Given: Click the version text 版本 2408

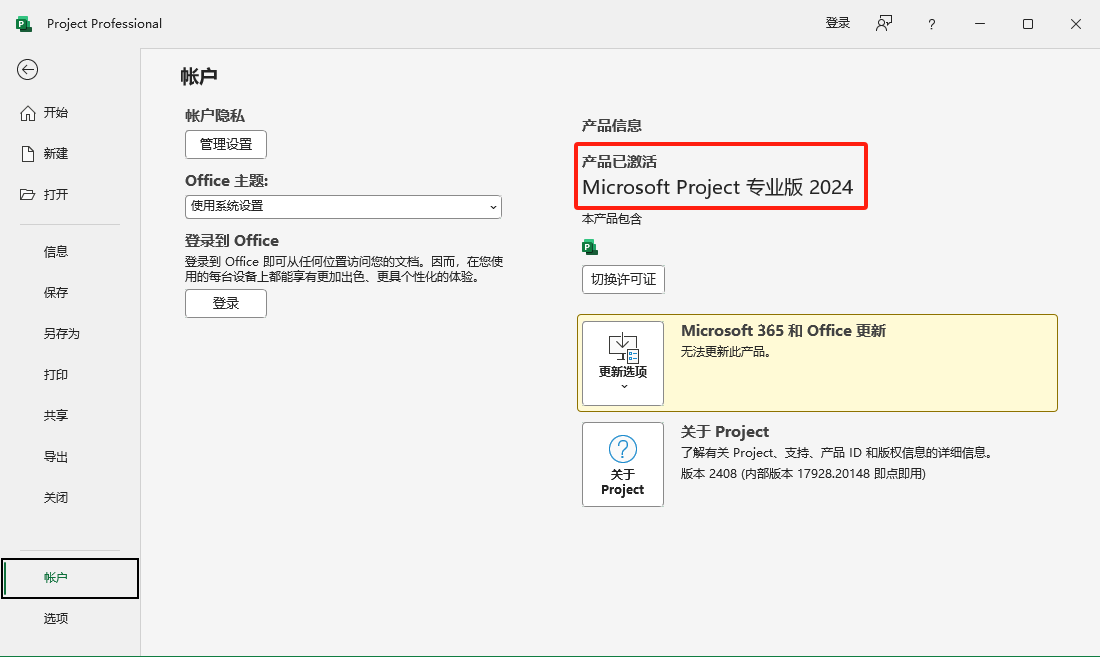Looking at the screenshot, I should point(803,474).
